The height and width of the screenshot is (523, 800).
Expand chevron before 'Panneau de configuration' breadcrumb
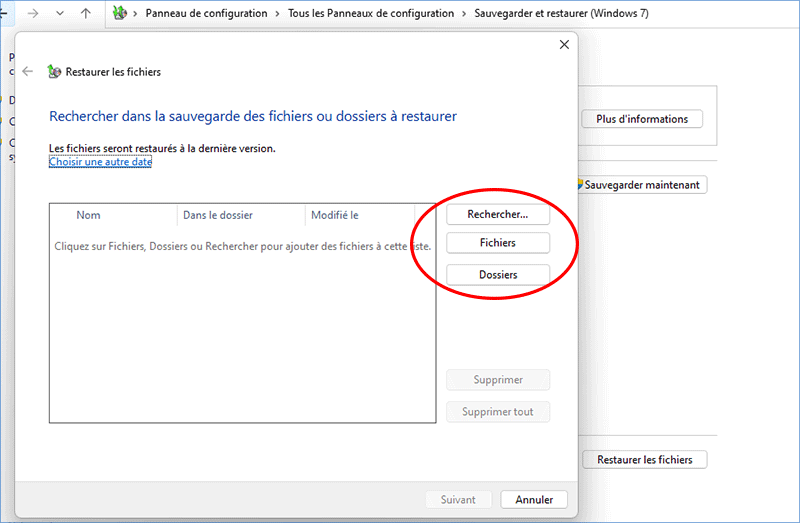click(x=135, y=14)
